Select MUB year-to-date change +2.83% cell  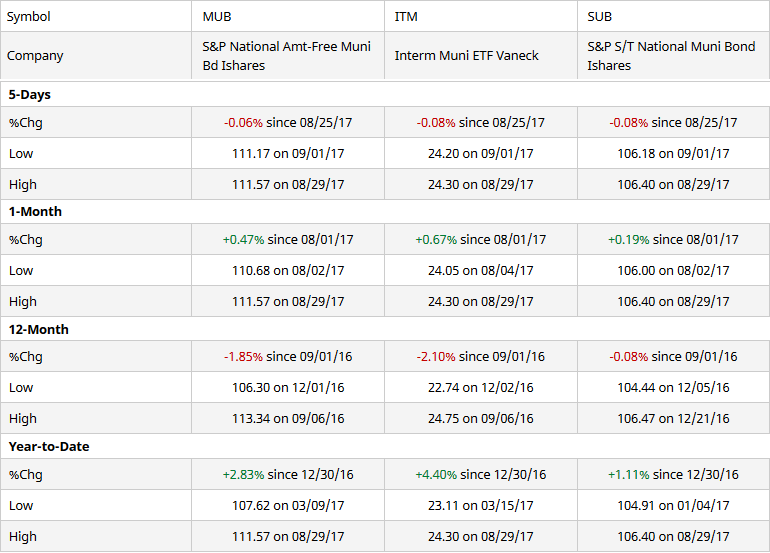coord(288,474)
